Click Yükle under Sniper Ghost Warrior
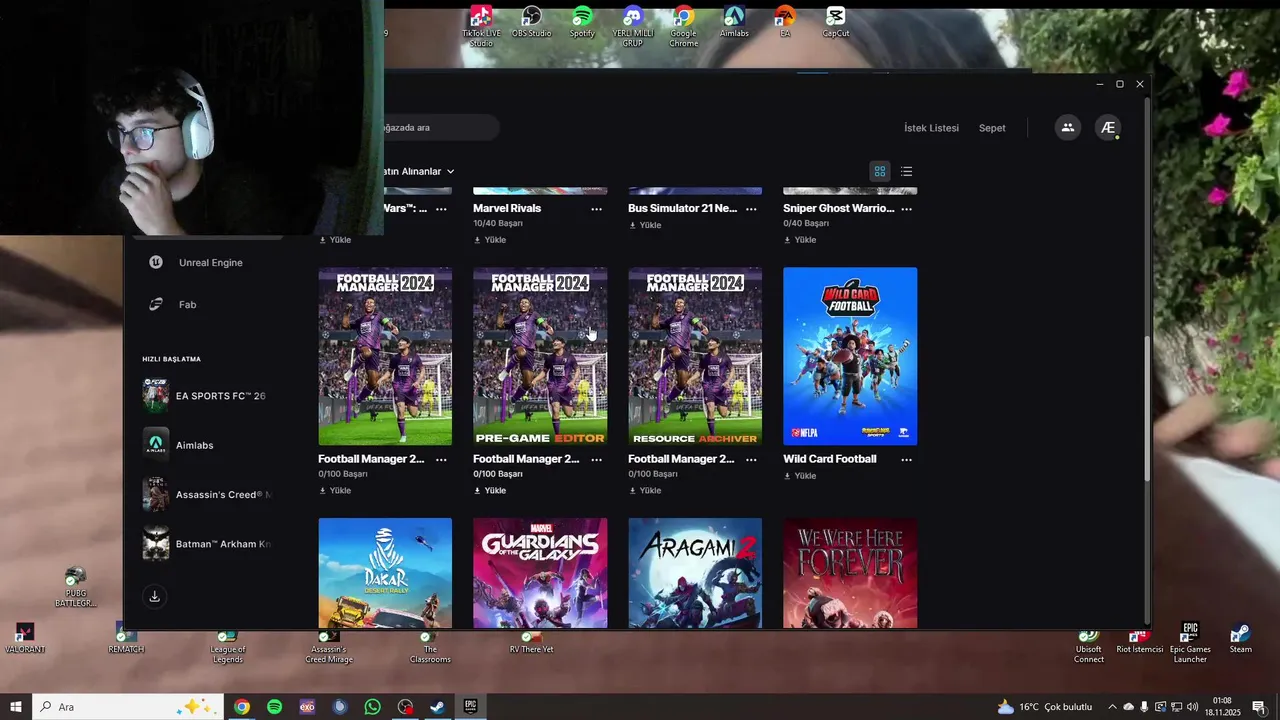 coord(800,240)
